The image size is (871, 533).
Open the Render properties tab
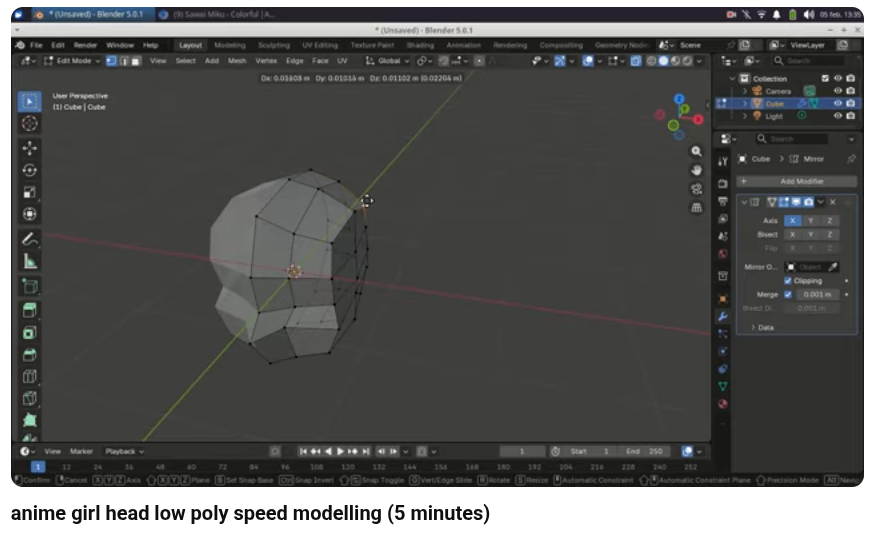tap(723, 183)
